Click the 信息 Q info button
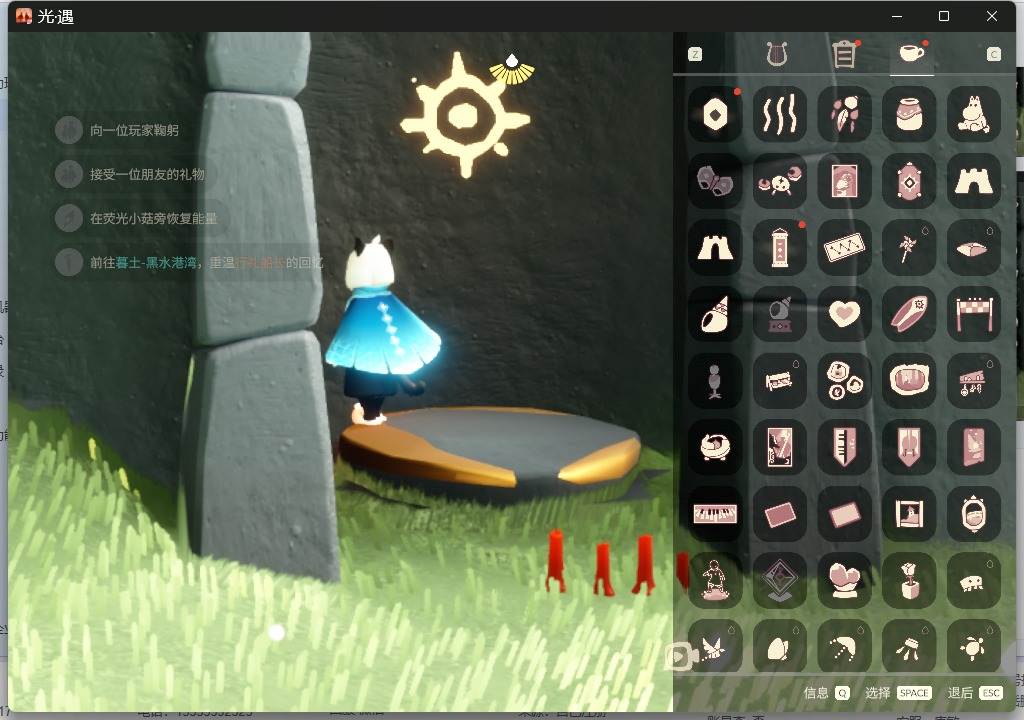1024x720 pixels. [827, 693]
